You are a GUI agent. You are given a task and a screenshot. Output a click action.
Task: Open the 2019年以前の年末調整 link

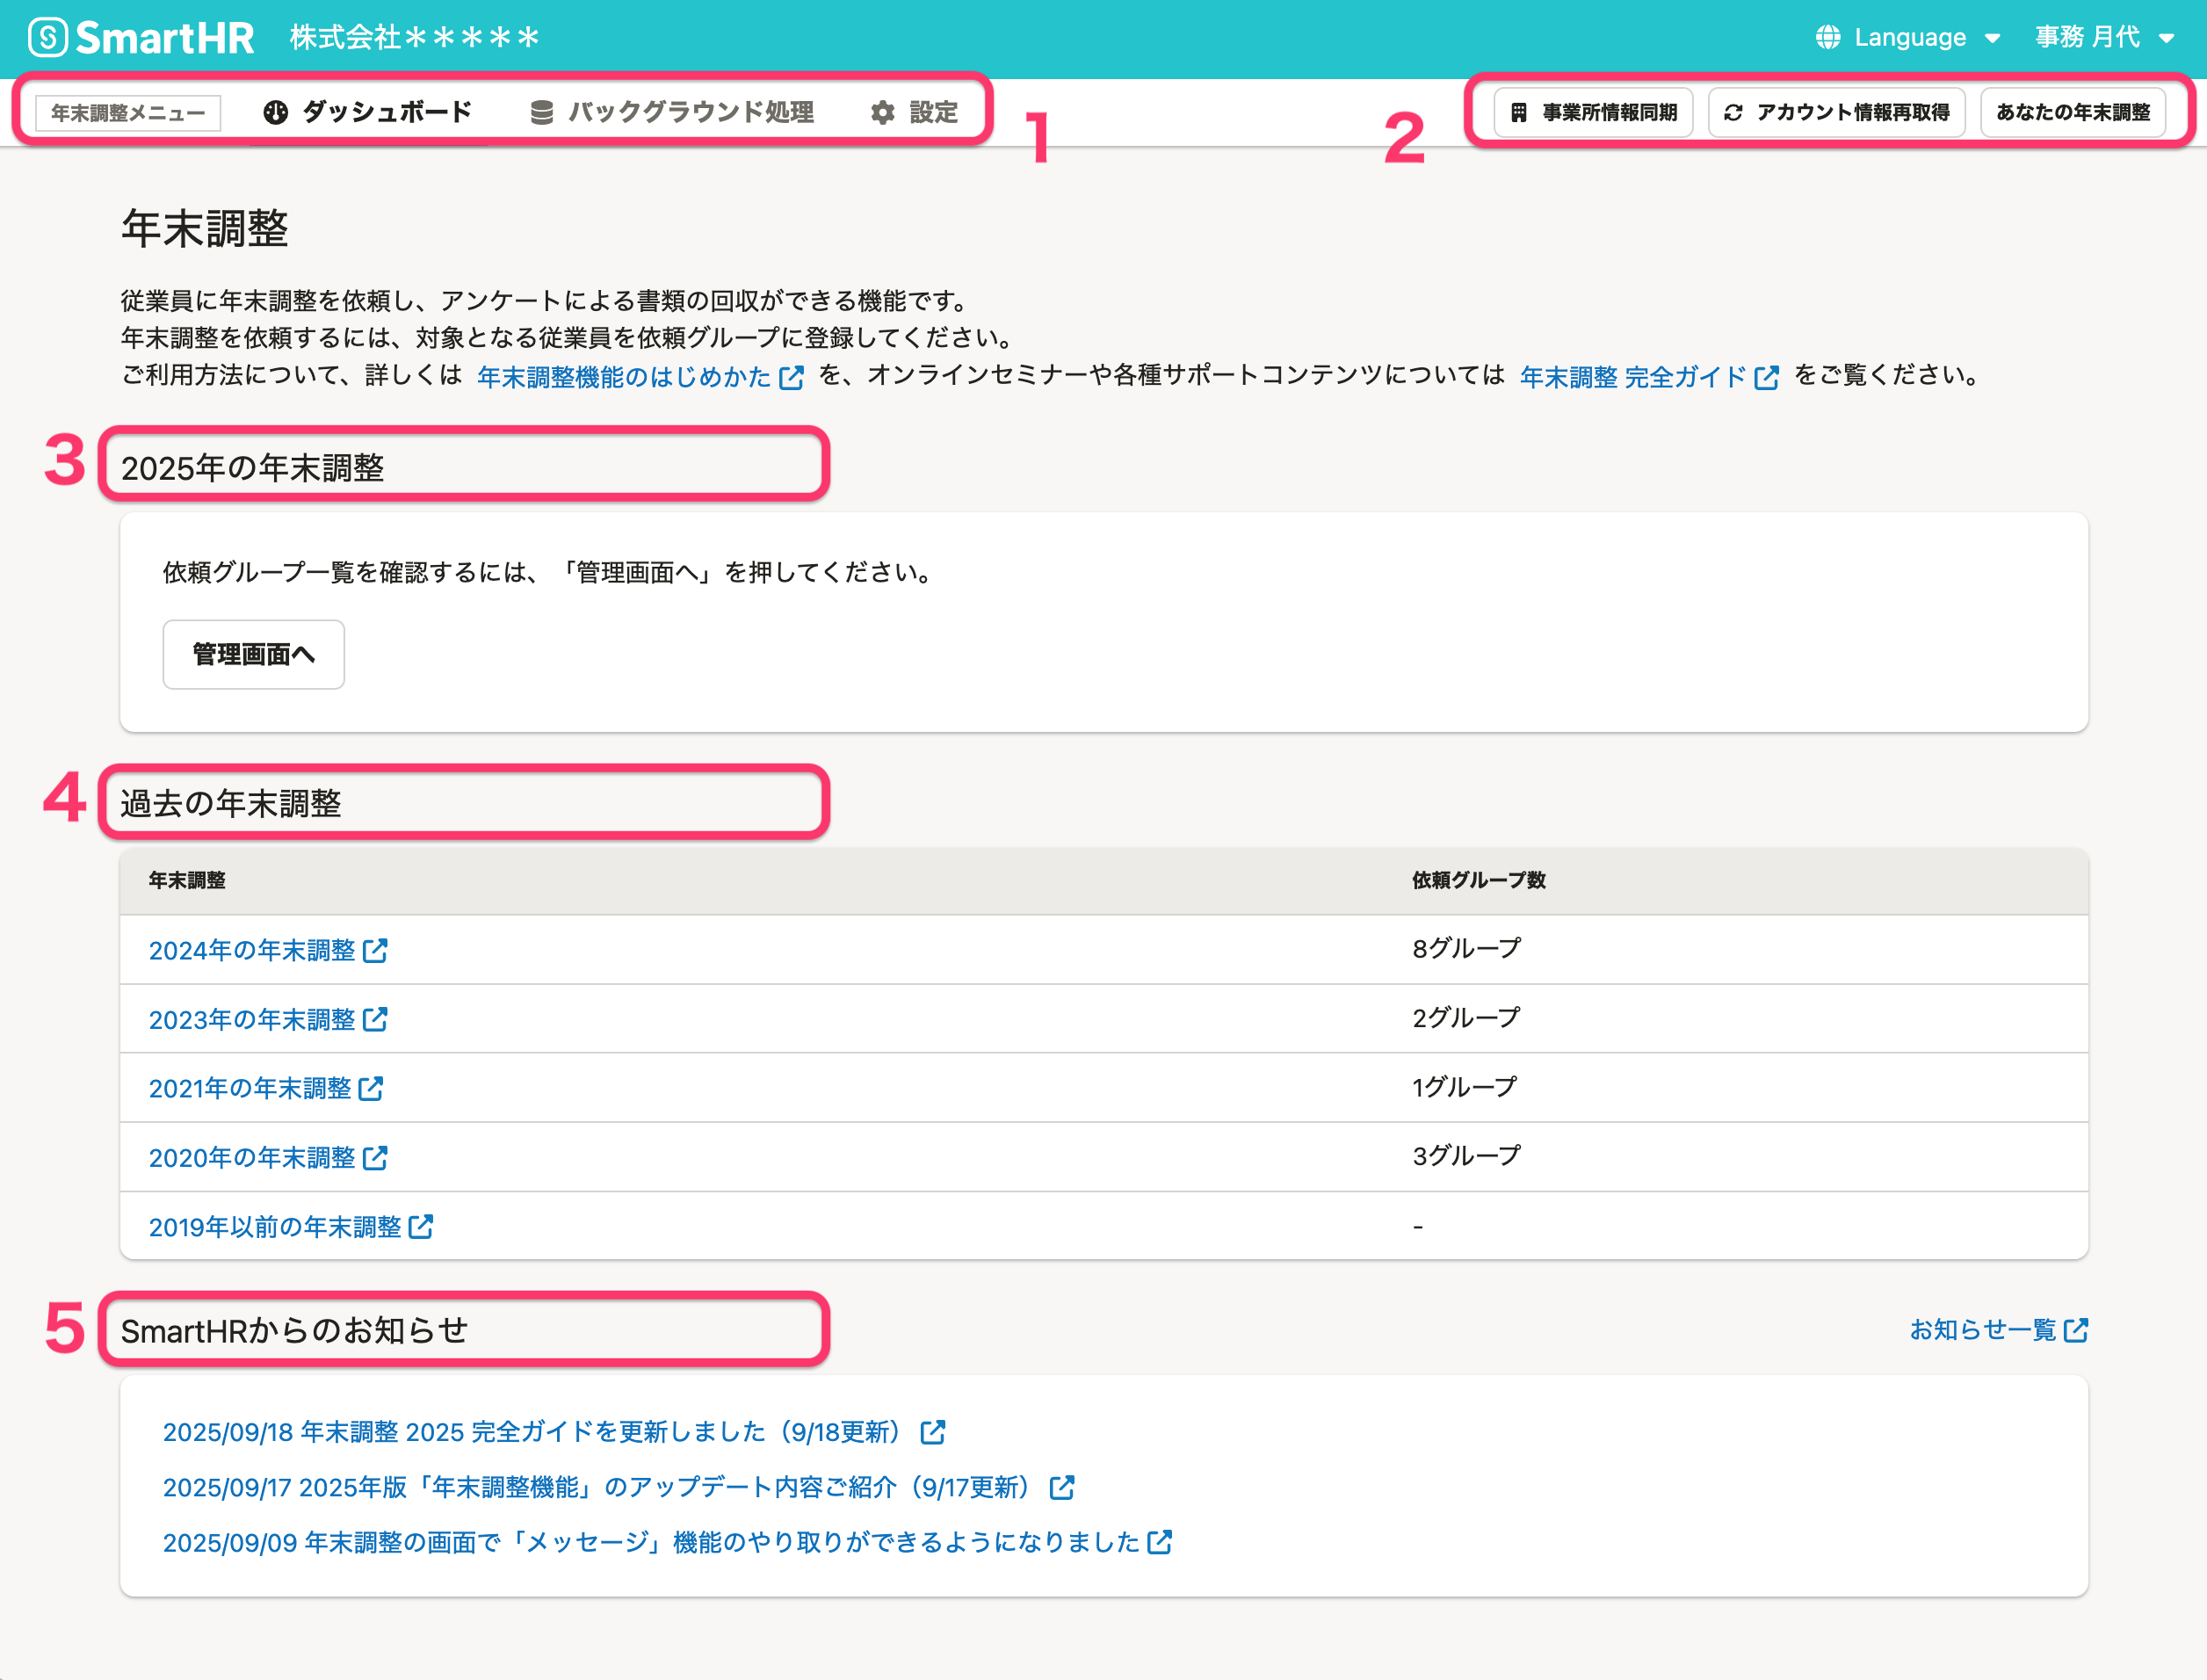tap(275, 1227)
